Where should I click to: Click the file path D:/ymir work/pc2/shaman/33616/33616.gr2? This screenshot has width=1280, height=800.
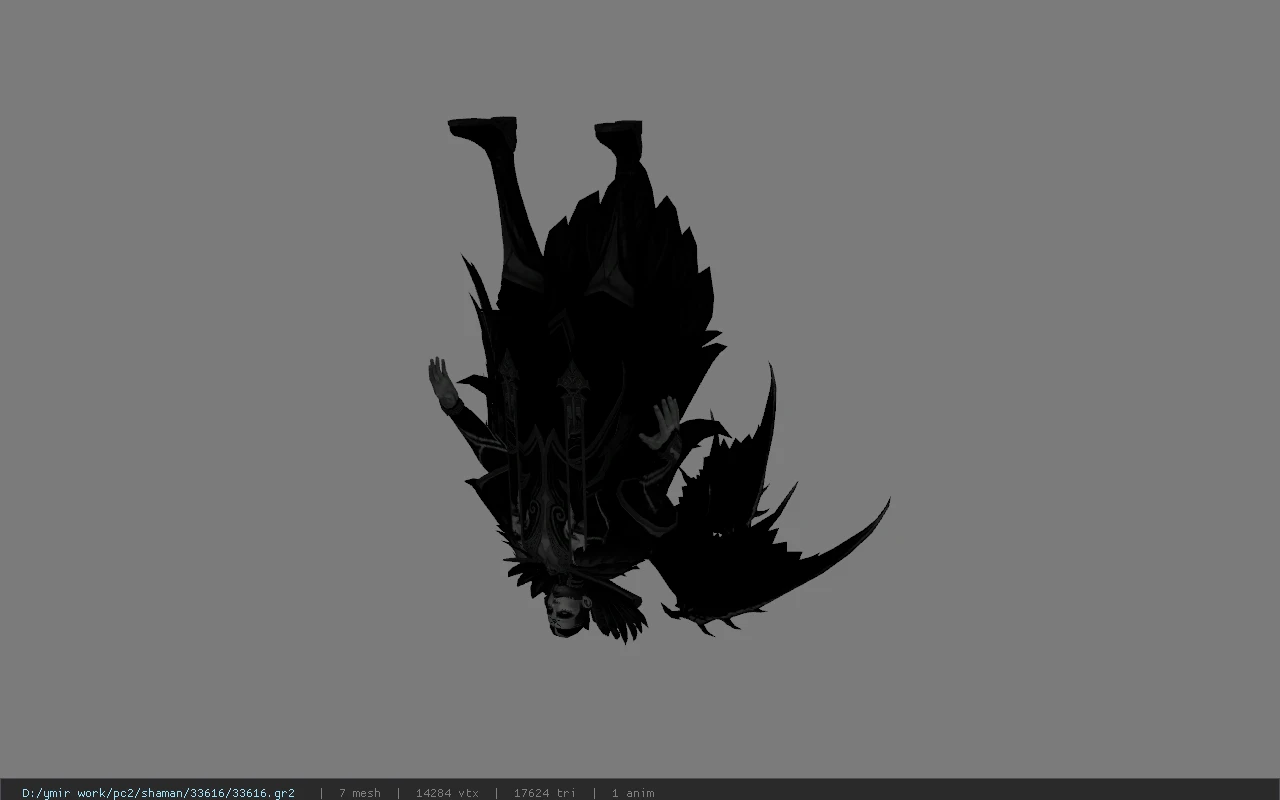158,793
